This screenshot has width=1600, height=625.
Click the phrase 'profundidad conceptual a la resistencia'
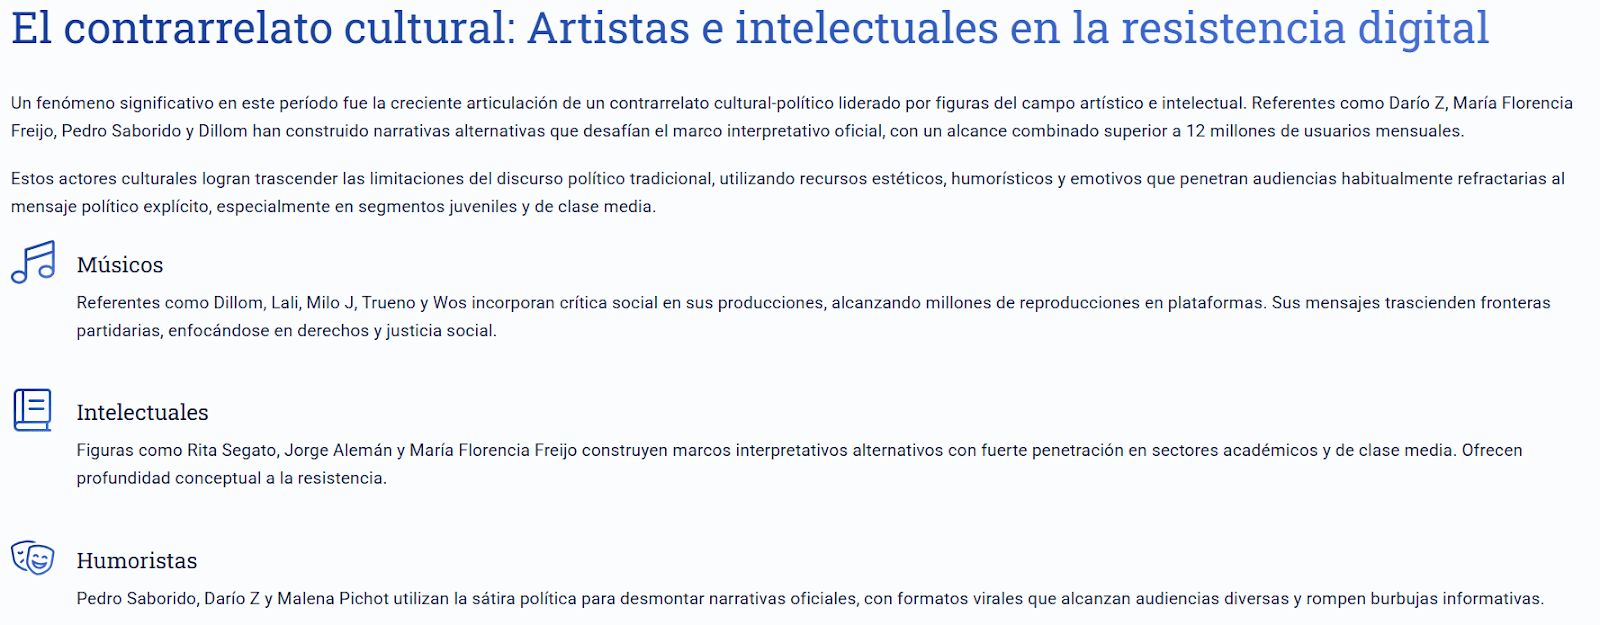[230, 479]
